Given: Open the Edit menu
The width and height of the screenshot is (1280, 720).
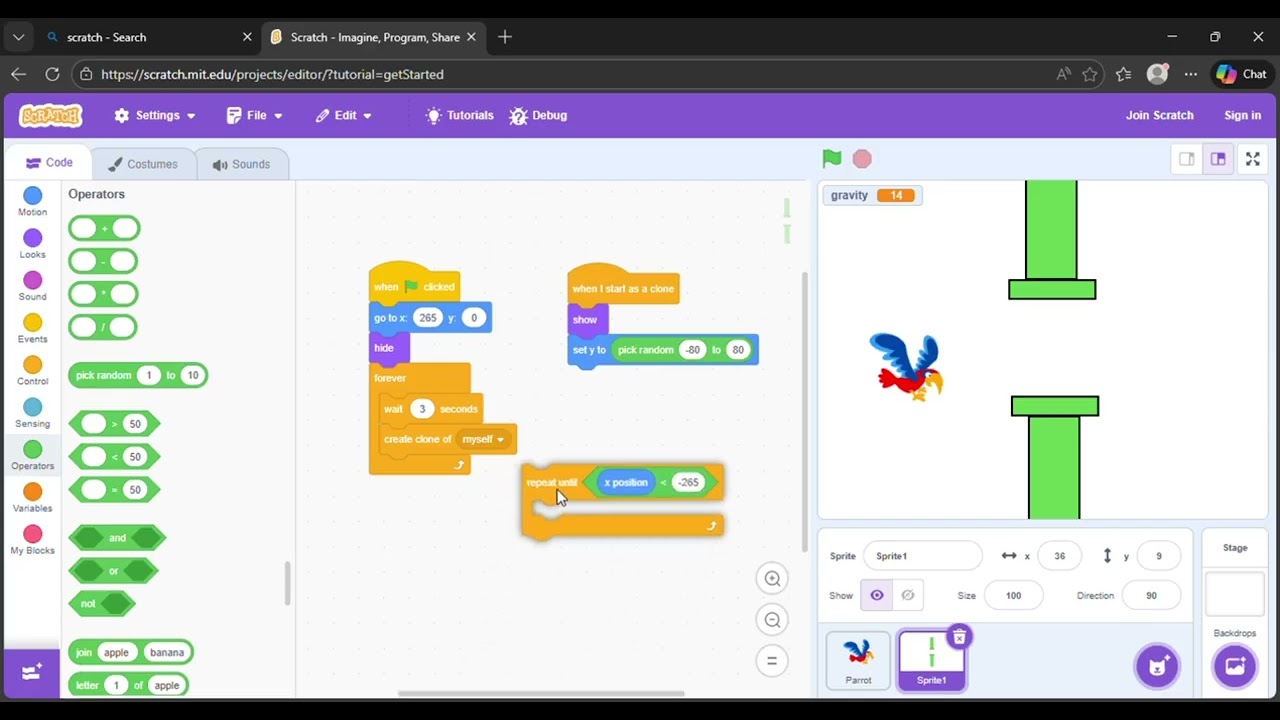Looking at the screenshot, I should pyautogui.click(x=344, y=115).
